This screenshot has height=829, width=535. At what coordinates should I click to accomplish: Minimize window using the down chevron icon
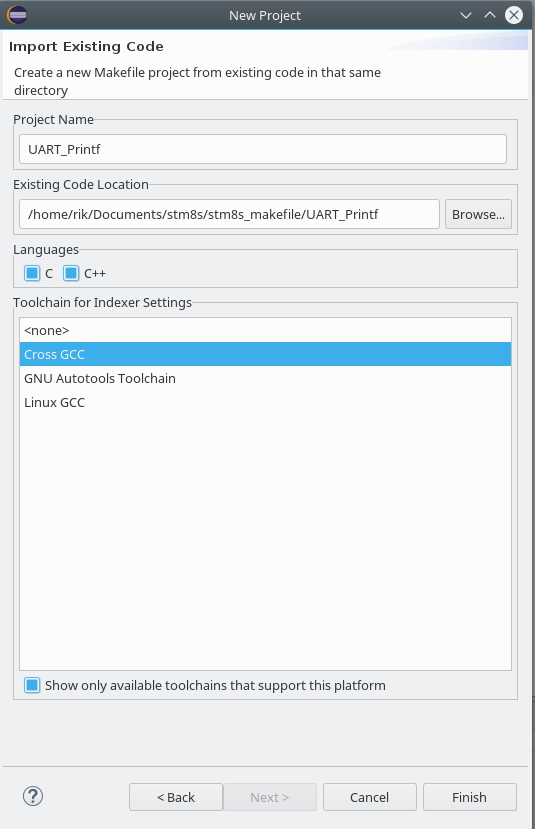coord(466,15)
